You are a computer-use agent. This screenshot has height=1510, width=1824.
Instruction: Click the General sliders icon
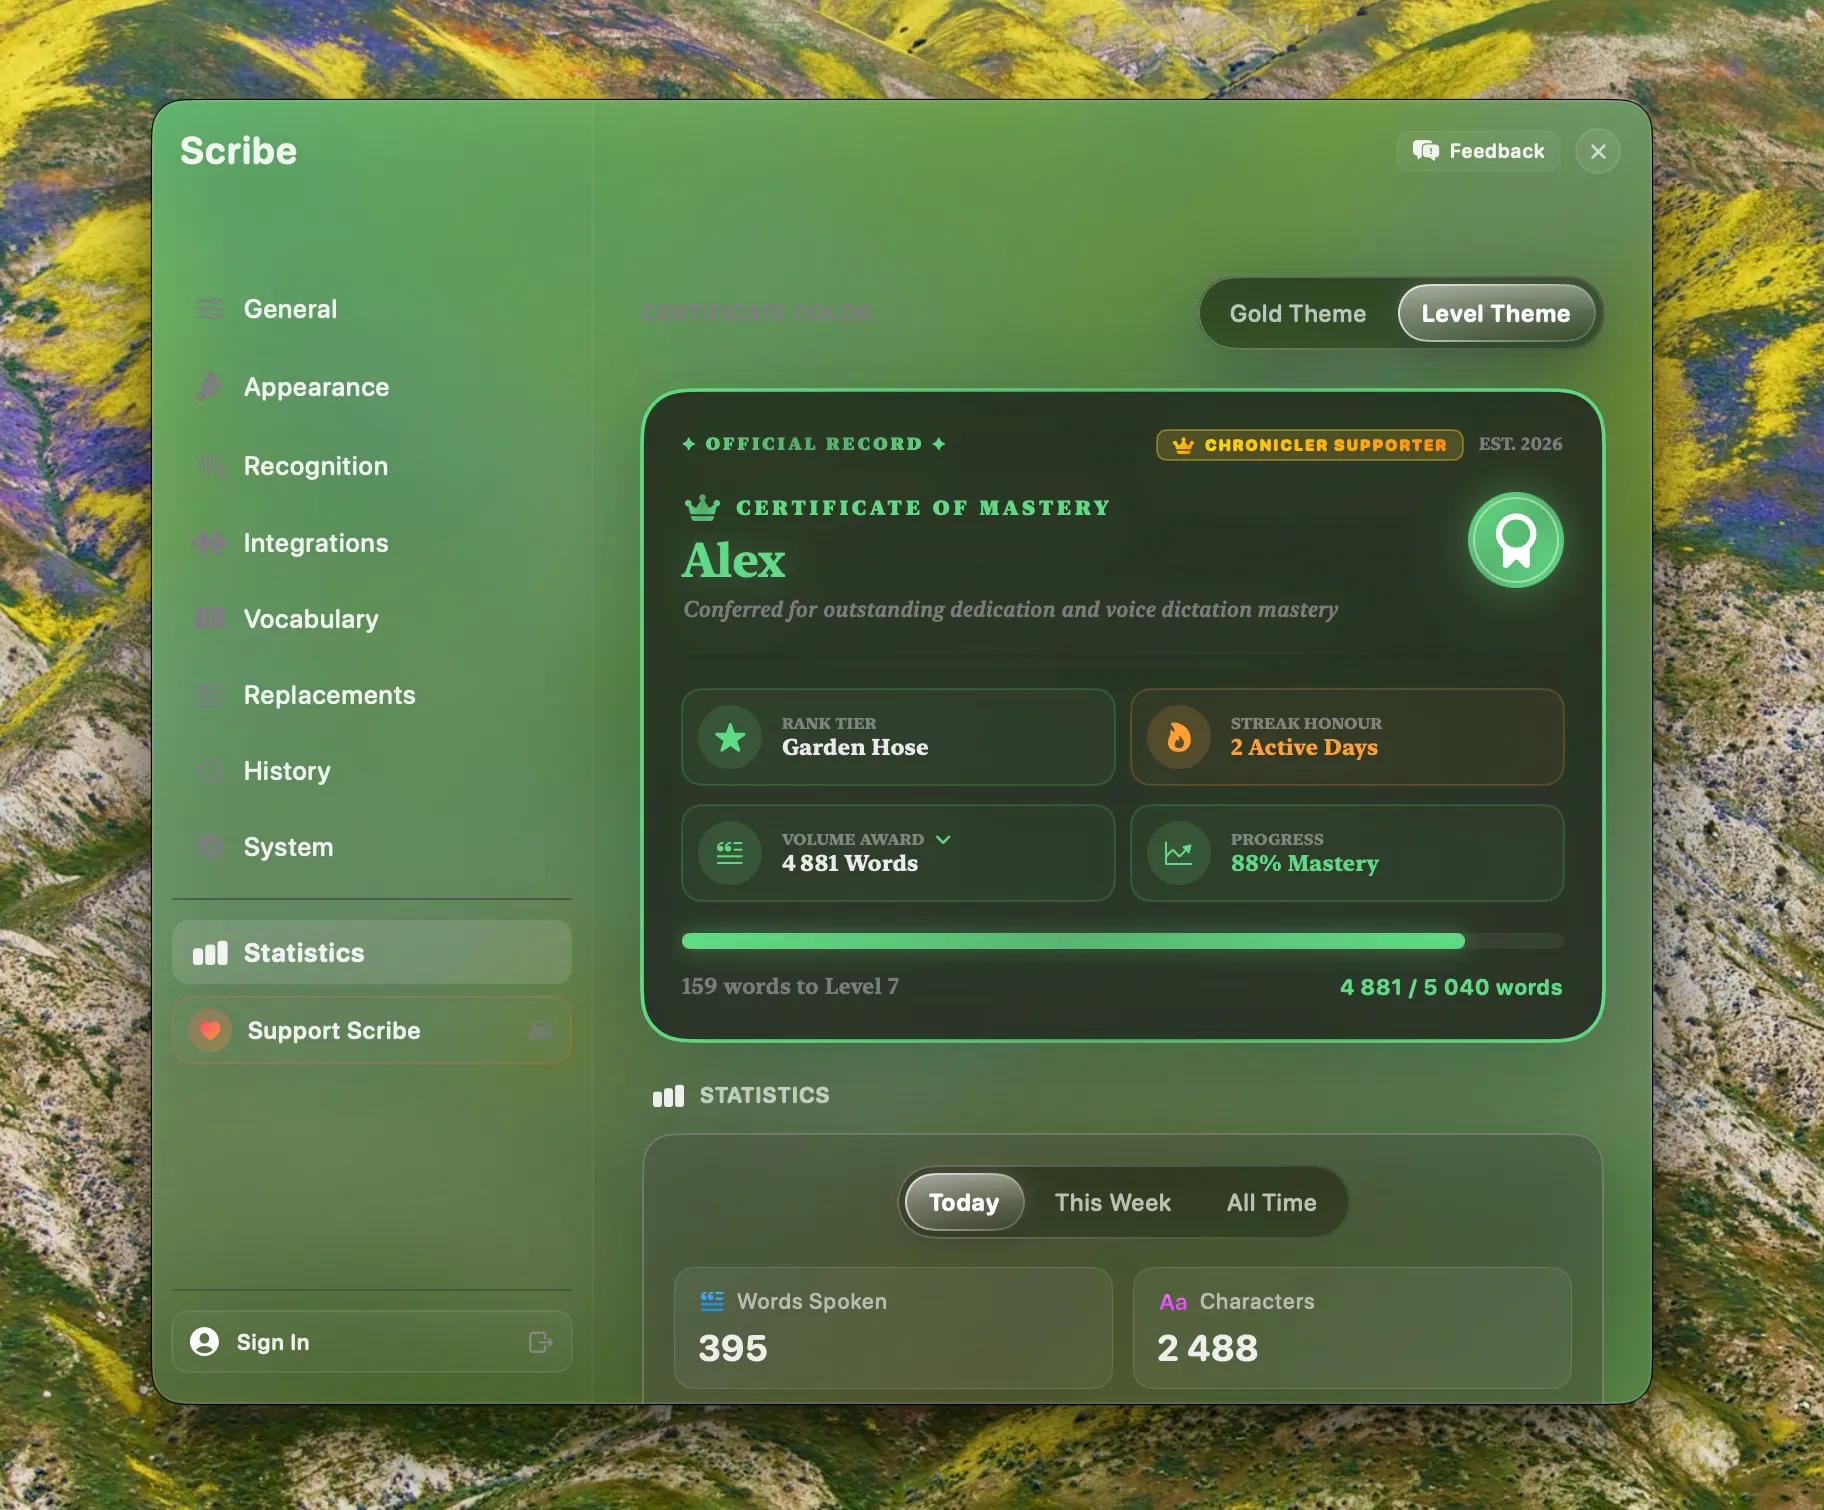(x=210, y=309)
